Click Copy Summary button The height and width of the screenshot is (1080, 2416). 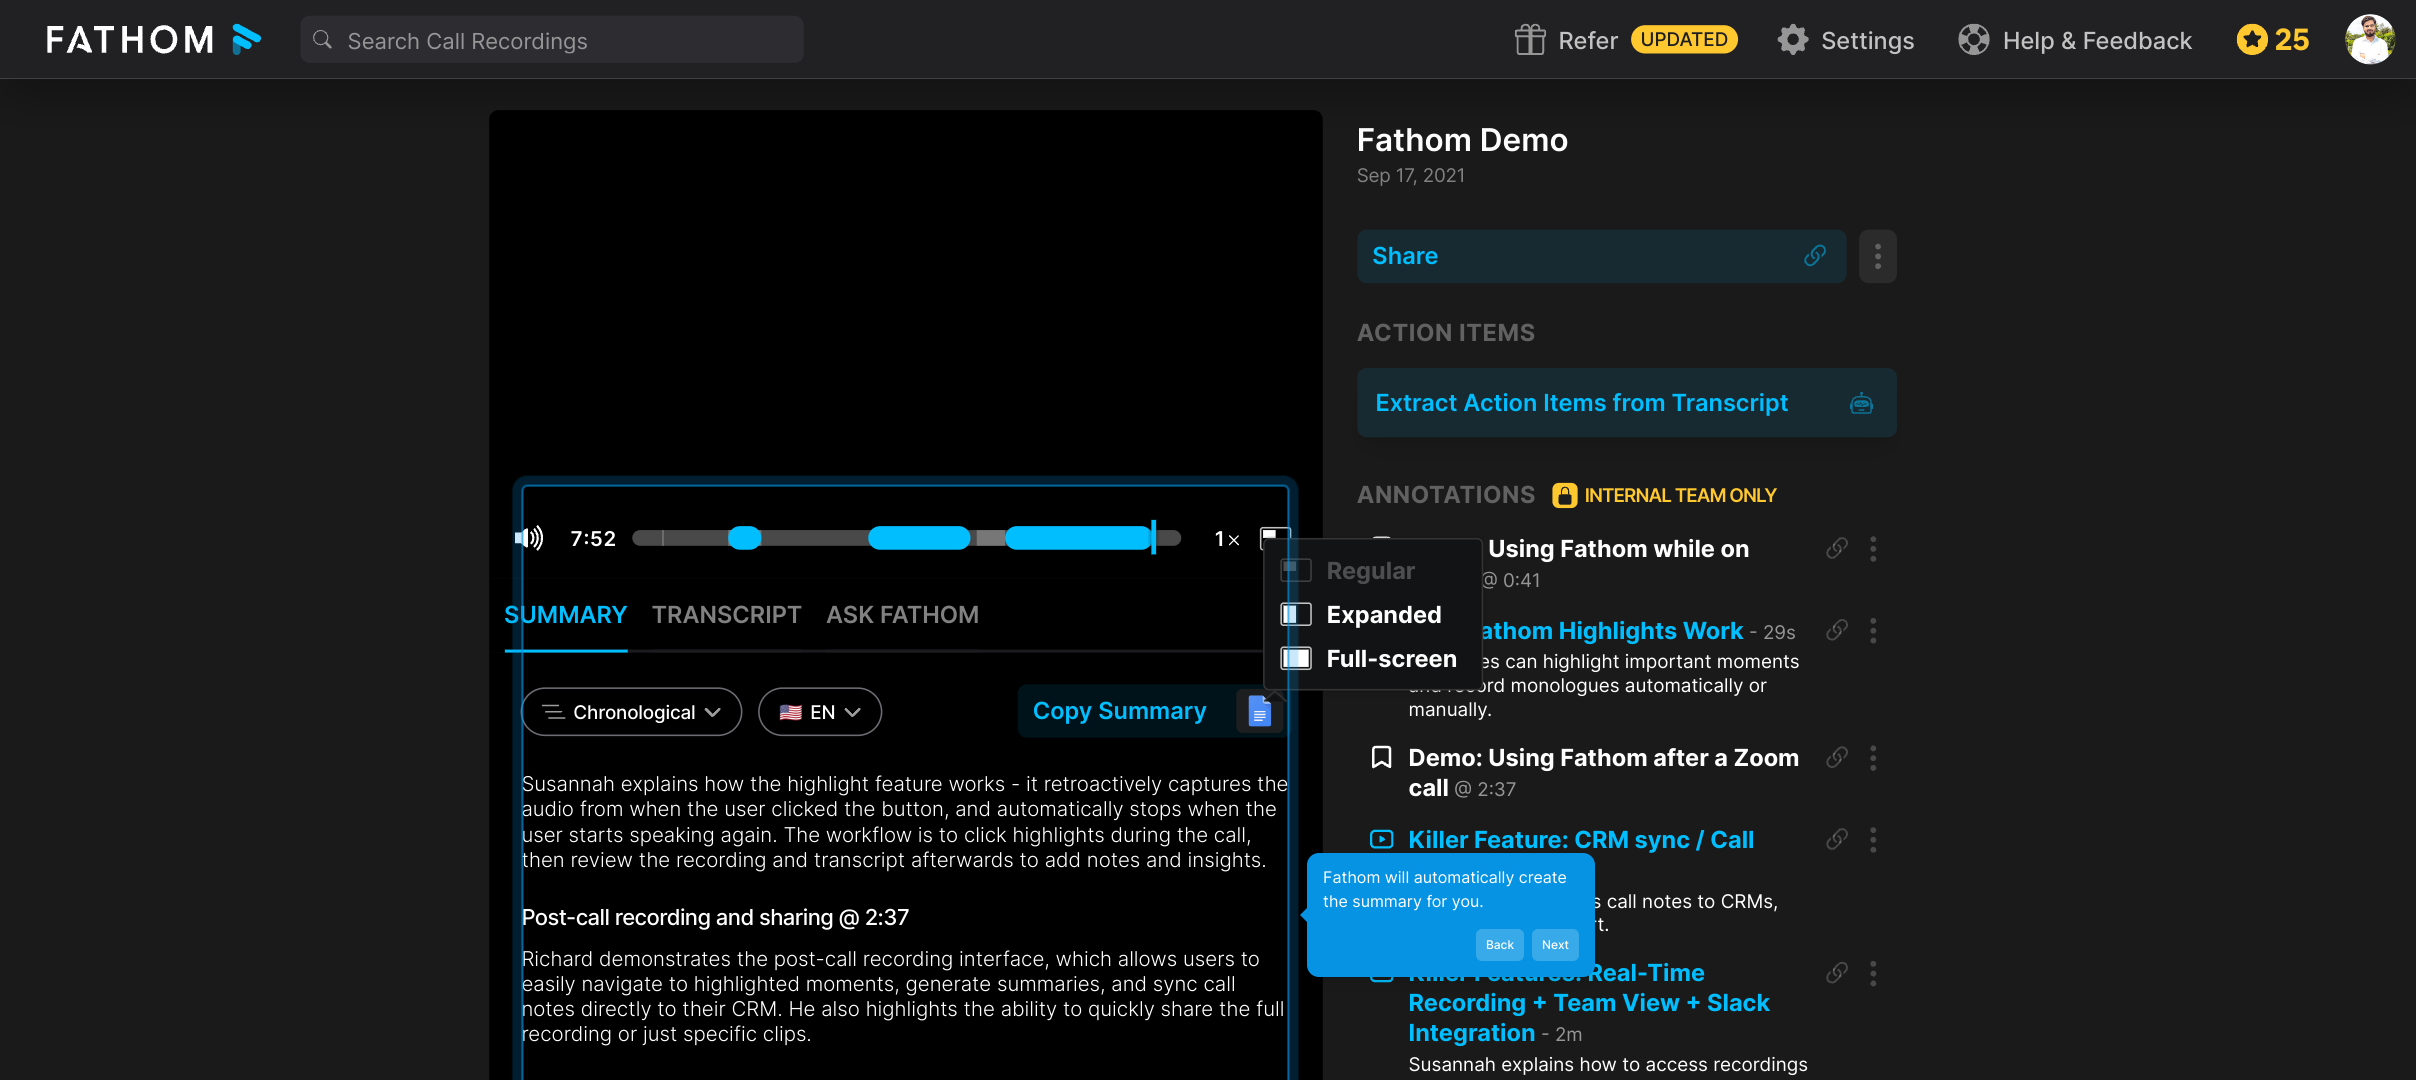1120,711
